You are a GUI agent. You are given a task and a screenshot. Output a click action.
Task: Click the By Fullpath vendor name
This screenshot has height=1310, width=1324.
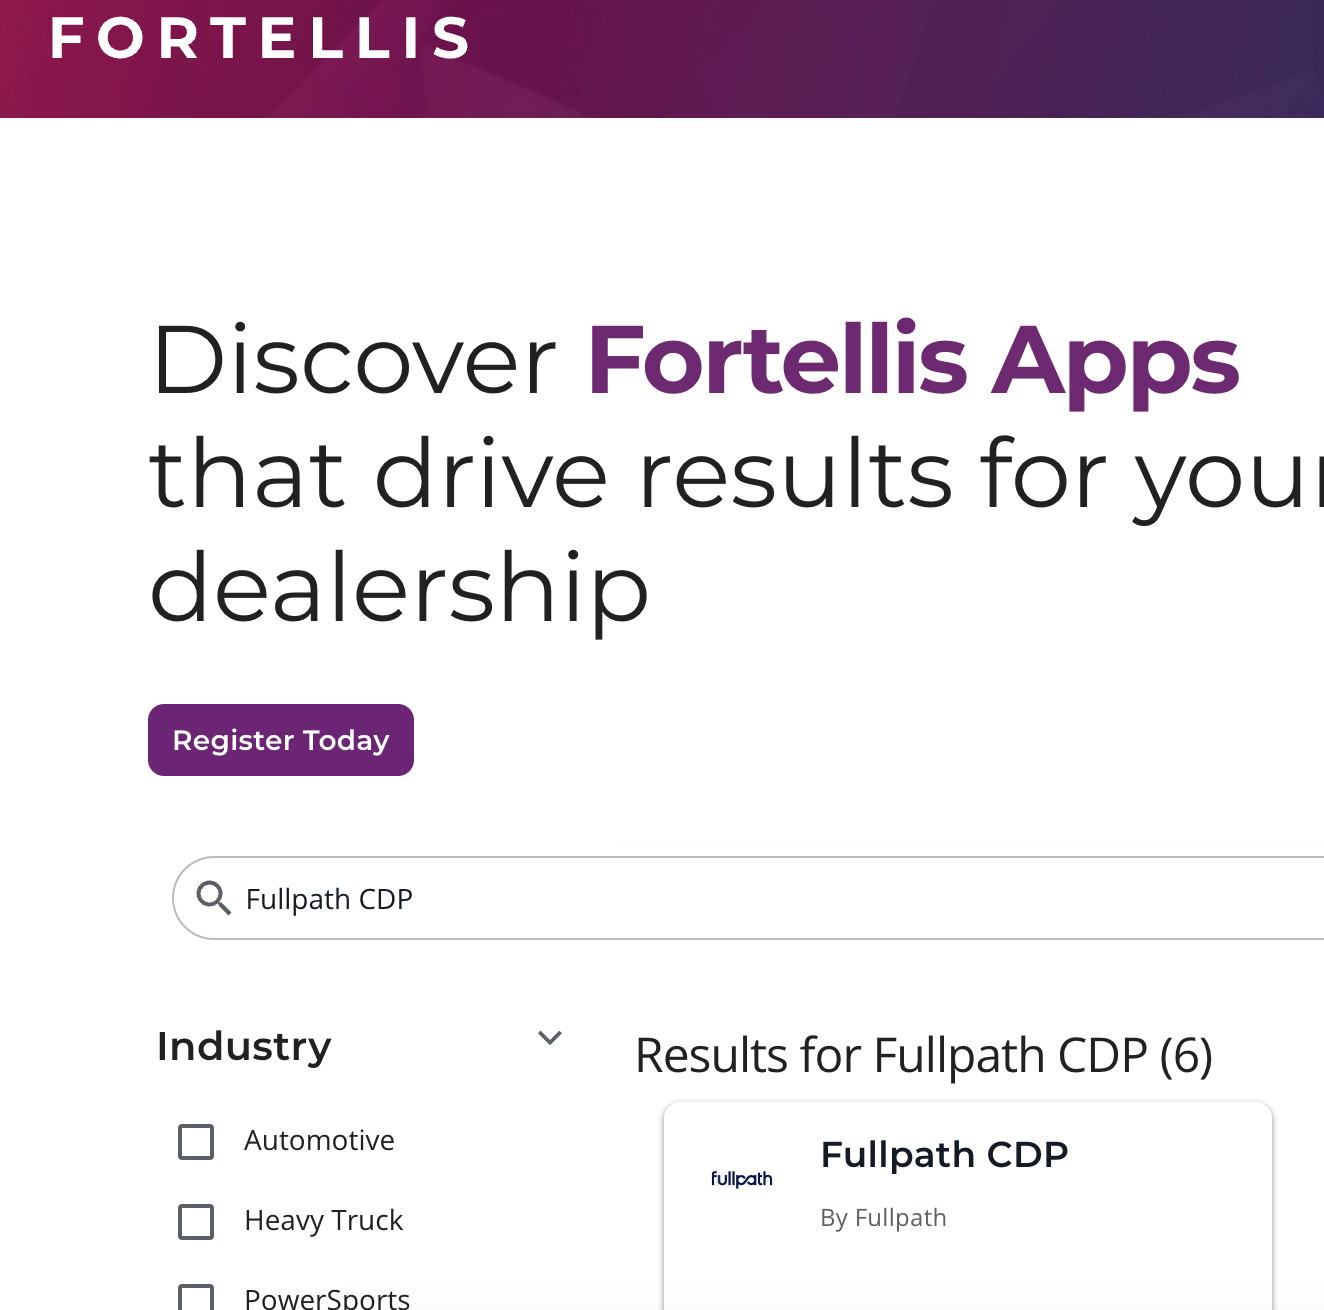[x=883, y=1218]
